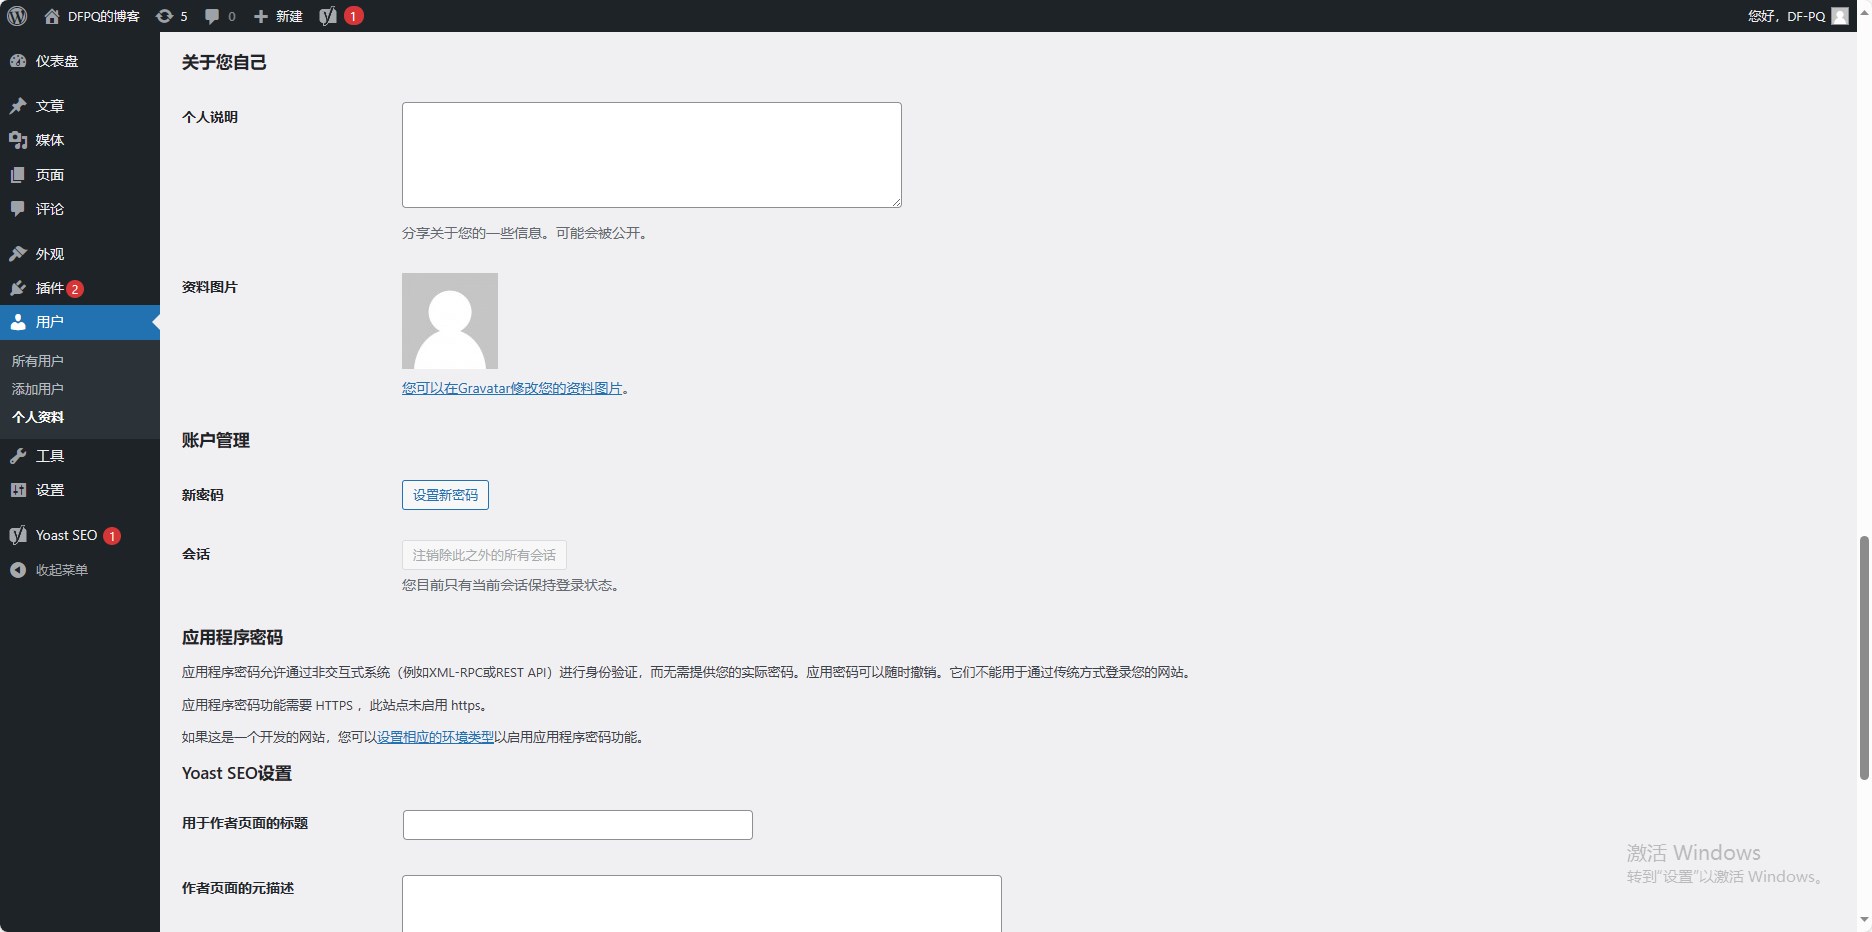Open the 工具 tools menu
Image resolution: width=1872 pixels, height=932 pixels.
tap(49, 456)
